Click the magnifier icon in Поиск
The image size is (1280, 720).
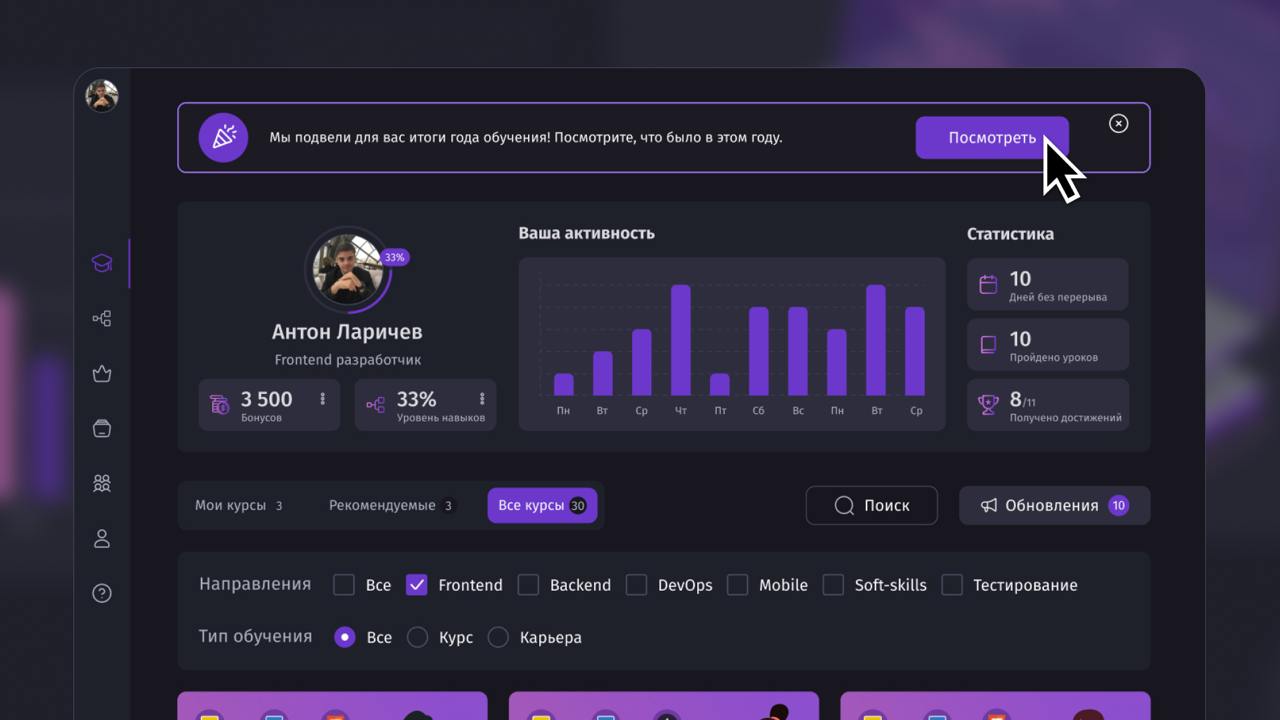(844, 506)
